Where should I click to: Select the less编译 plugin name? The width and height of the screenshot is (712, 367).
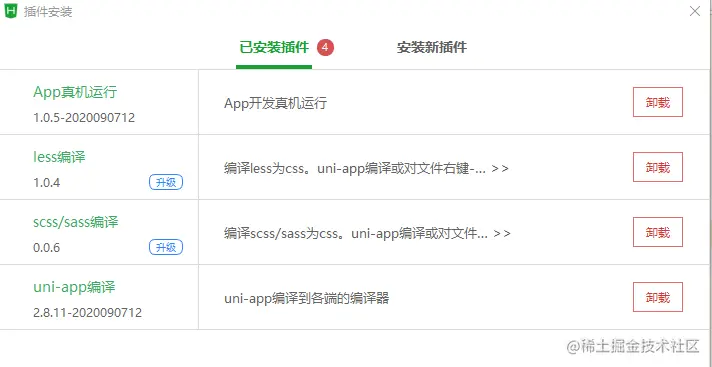pos(59,157)
